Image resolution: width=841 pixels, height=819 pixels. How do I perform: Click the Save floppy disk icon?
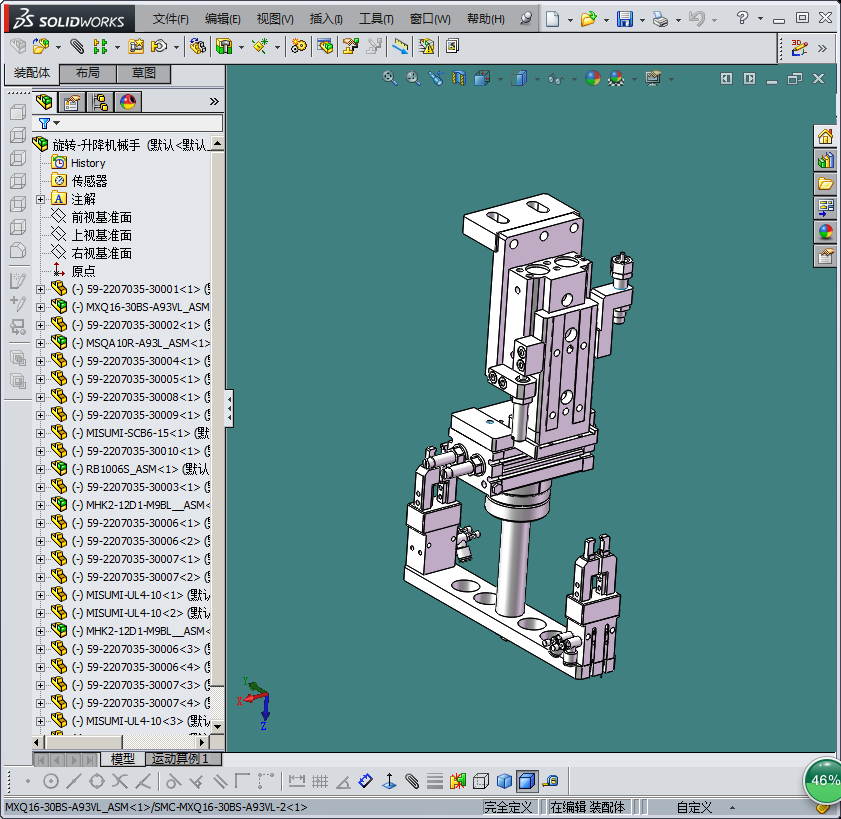624,19
